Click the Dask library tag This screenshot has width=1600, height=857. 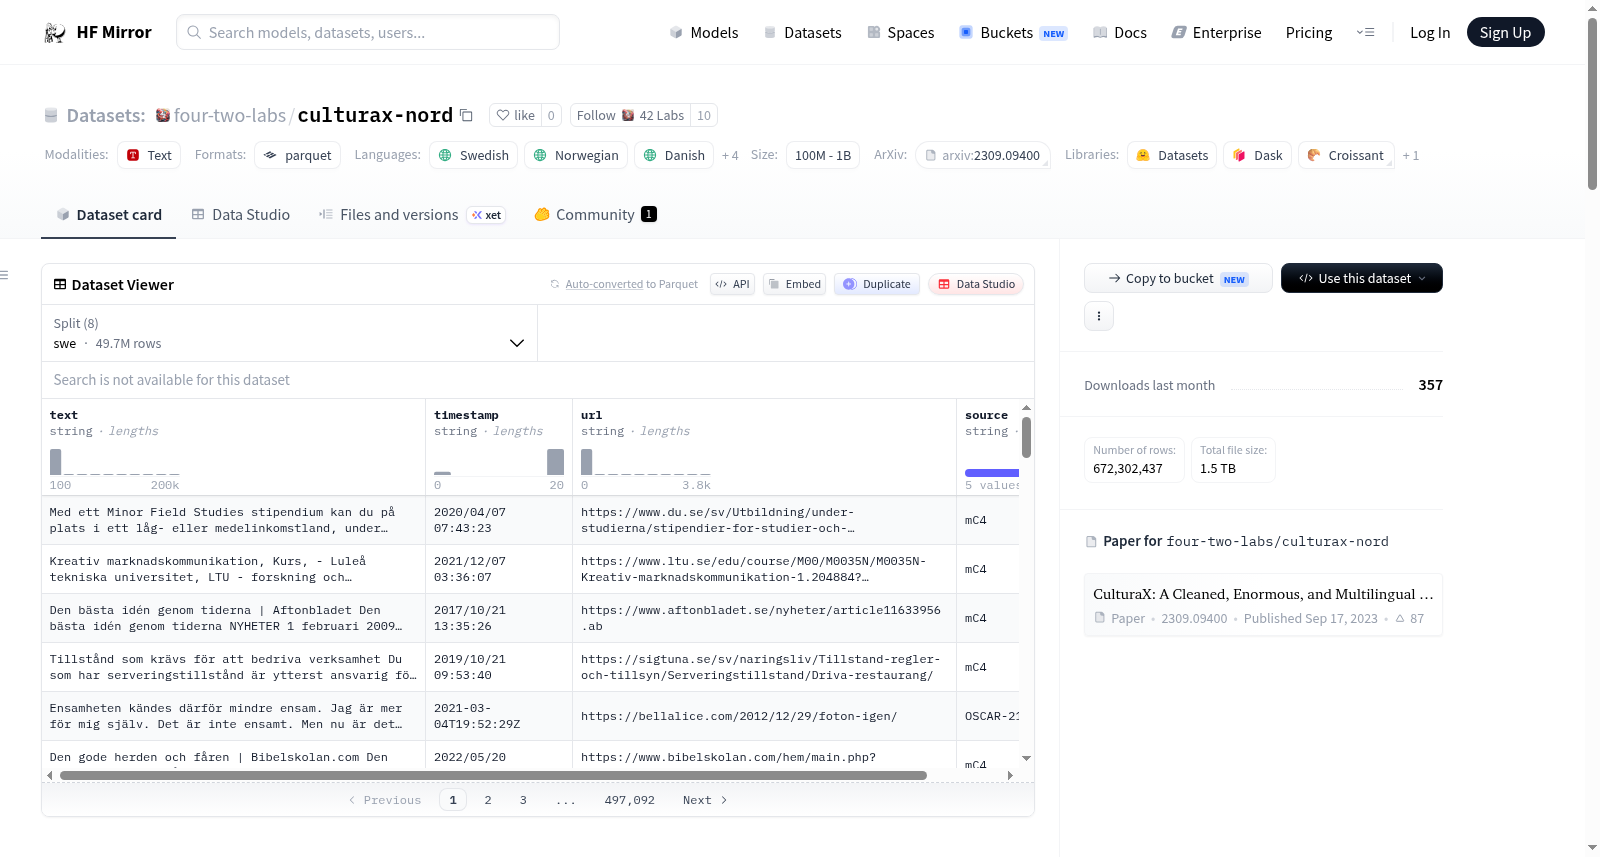coord(1258,155)
